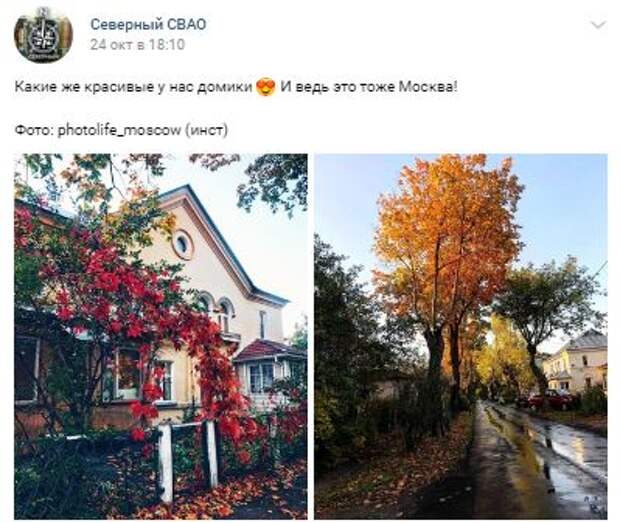
Task: Click the yellow house behind the parked cars
Action: (575, 362)
